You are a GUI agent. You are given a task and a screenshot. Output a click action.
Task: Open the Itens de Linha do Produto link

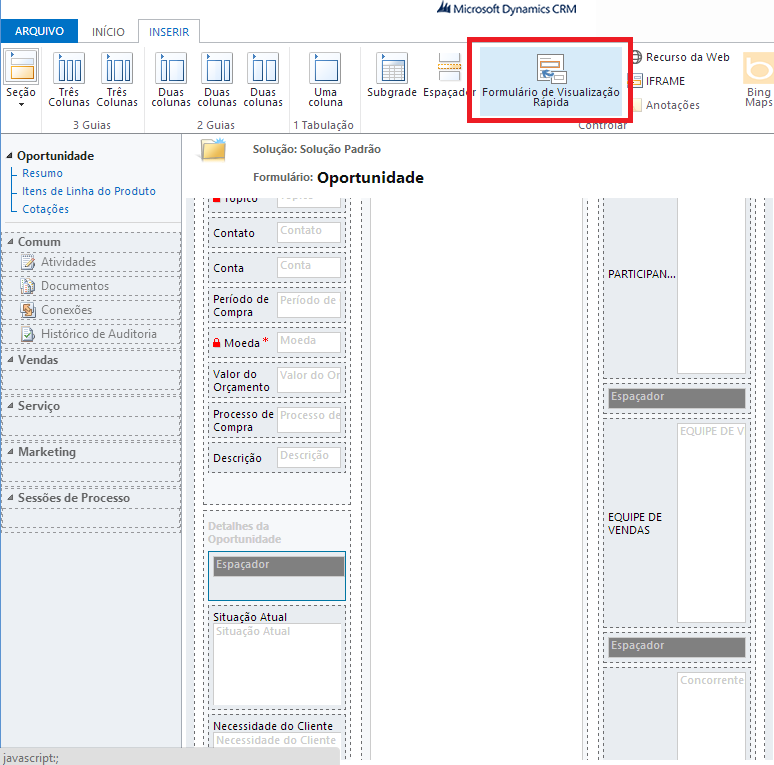pos(89,191)
